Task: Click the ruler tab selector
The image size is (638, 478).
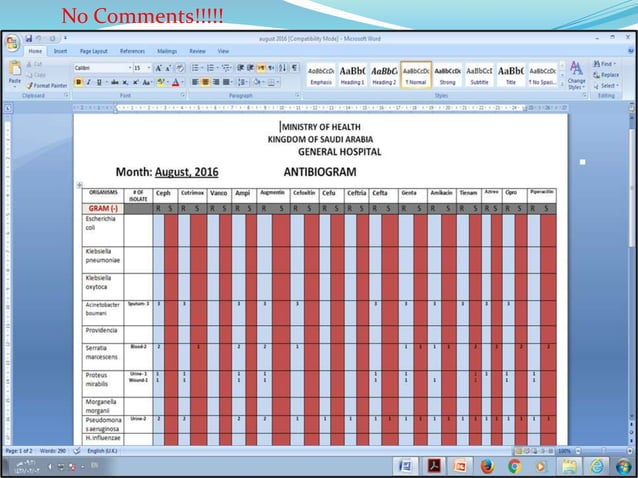Action: coord(8,108)
